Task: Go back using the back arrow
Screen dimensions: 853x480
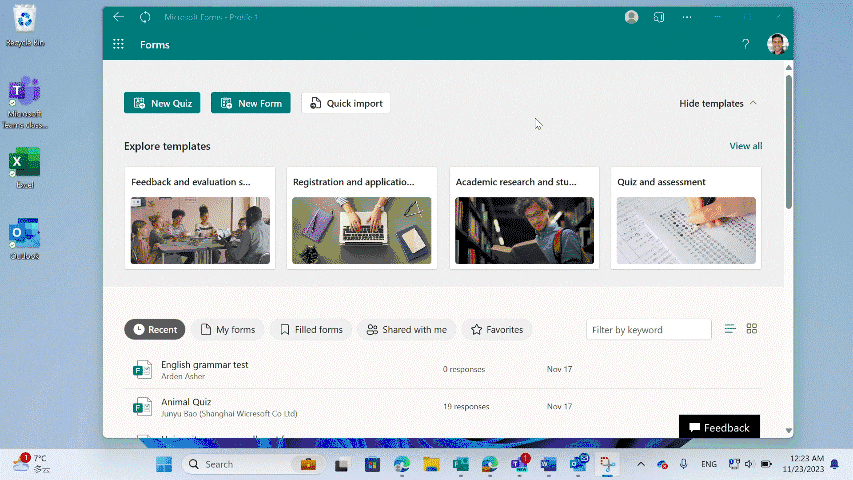Action: click(118, 17)
